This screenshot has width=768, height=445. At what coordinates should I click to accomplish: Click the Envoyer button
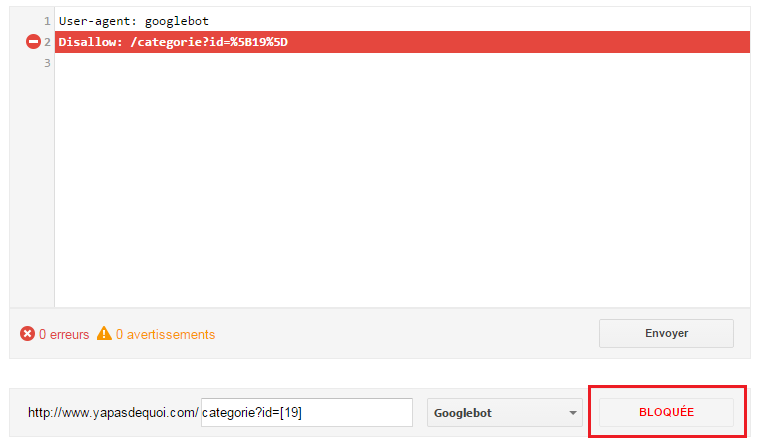[x=666, y=333]
